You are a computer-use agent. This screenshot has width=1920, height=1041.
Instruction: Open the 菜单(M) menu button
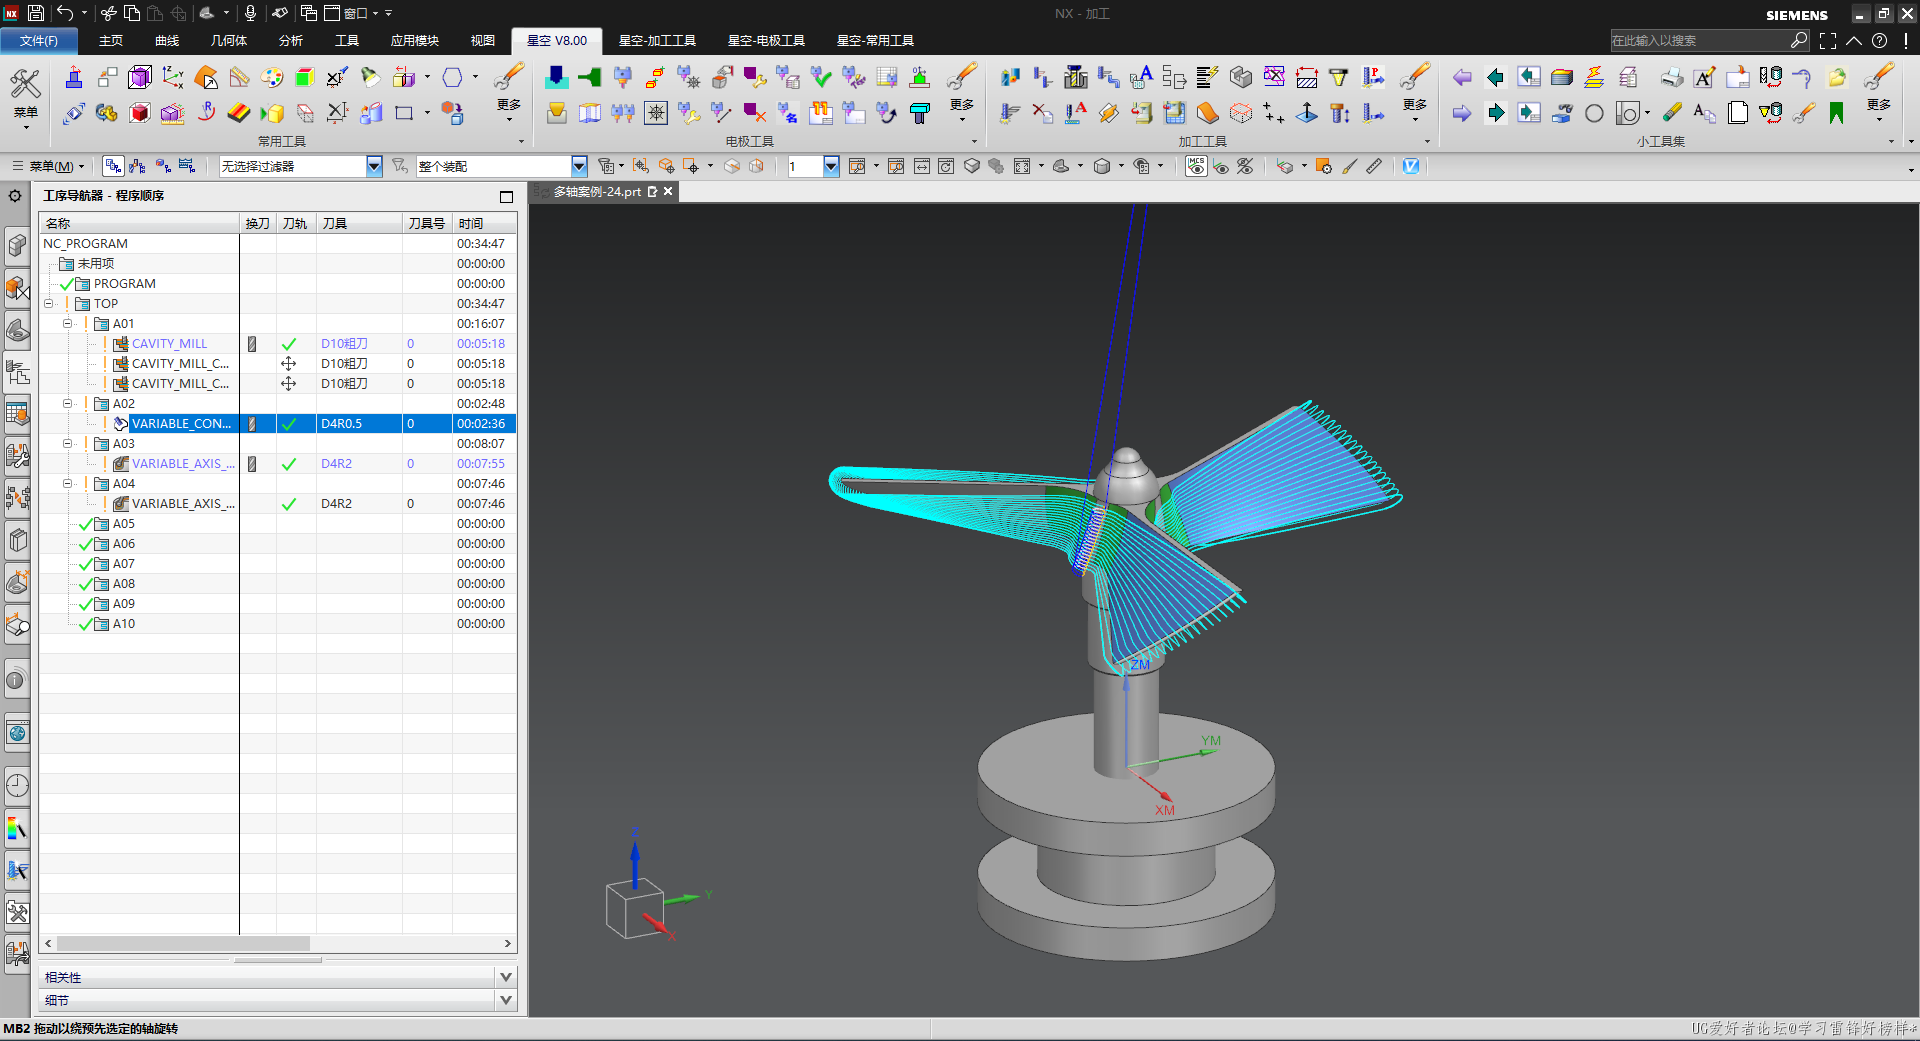point(49,166)
